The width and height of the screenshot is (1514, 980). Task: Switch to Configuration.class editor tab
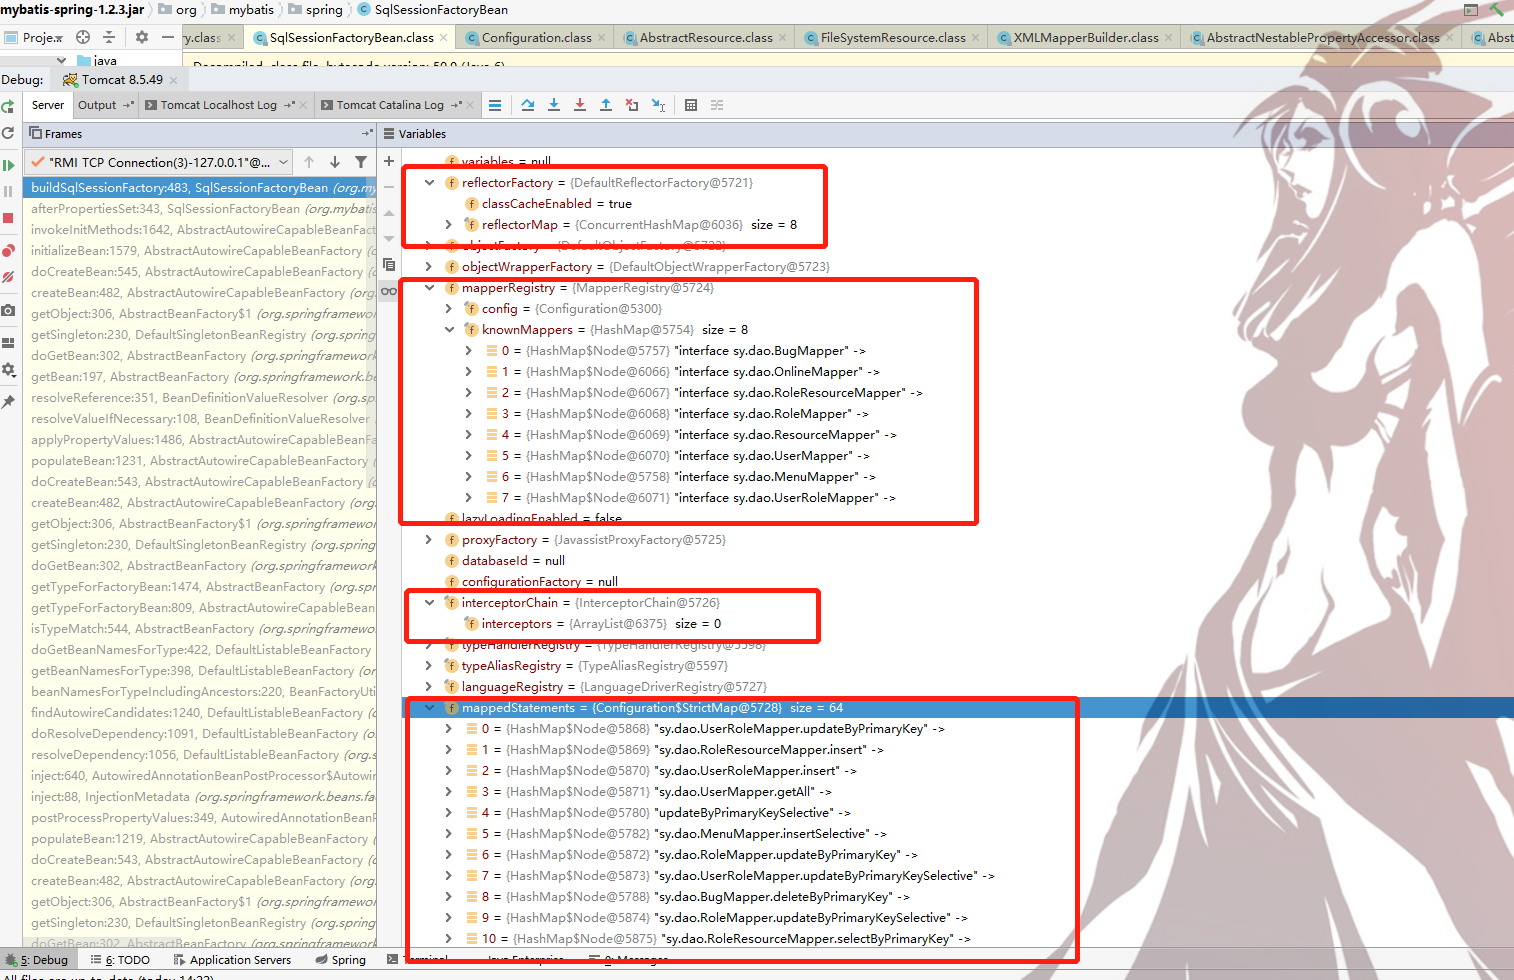tap(536, 38)
